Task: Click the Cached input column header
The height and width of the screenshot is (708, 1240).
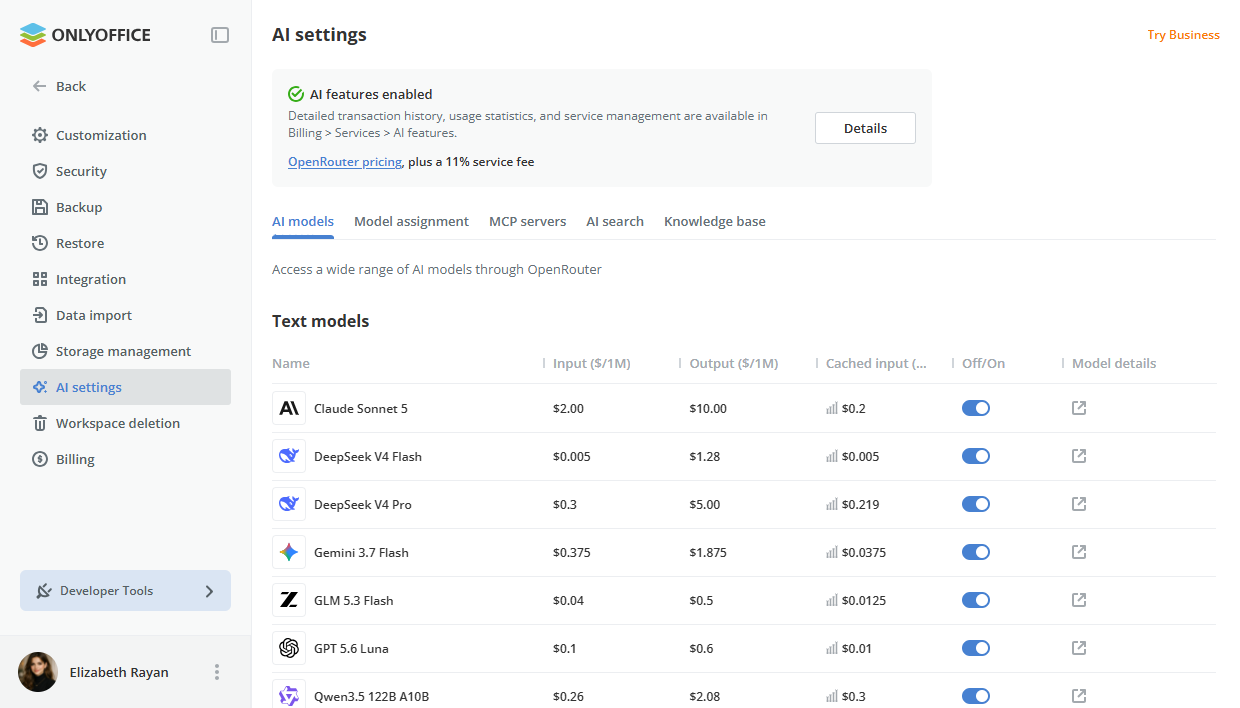Action: coord(877,364)
